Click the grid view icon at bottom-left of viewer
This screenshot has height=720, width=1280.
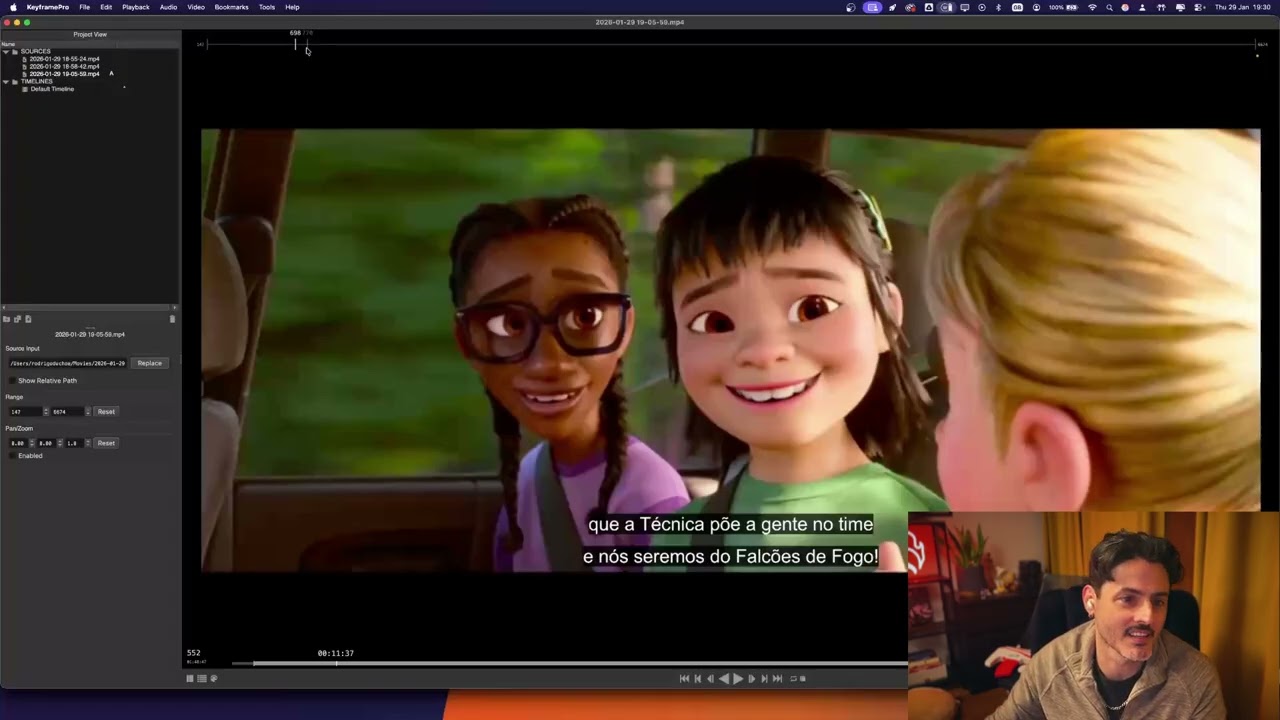190,678
